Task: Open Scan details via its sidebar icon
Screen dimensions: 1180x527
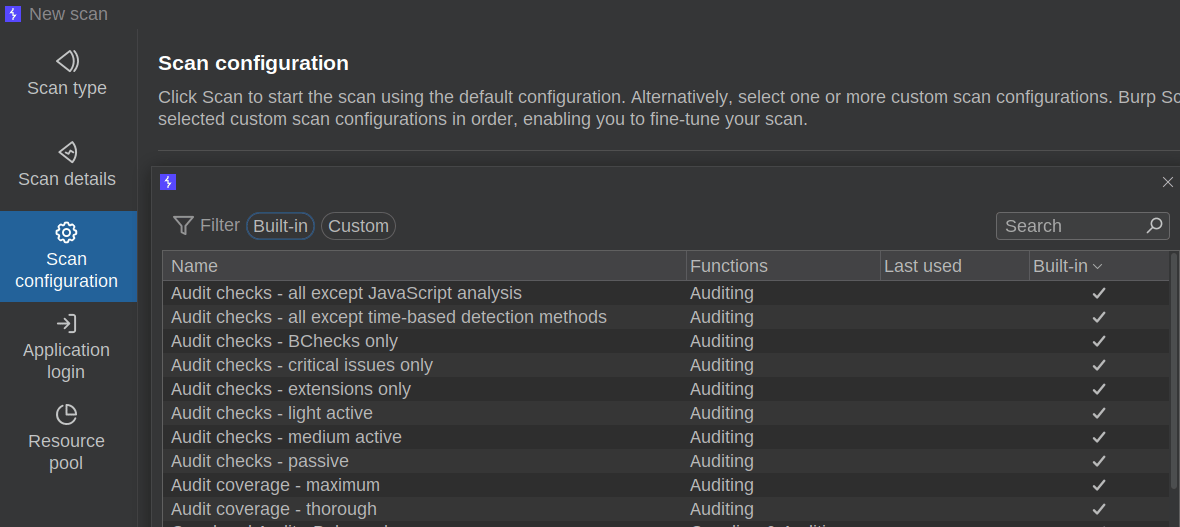Action: coord(67,152)
